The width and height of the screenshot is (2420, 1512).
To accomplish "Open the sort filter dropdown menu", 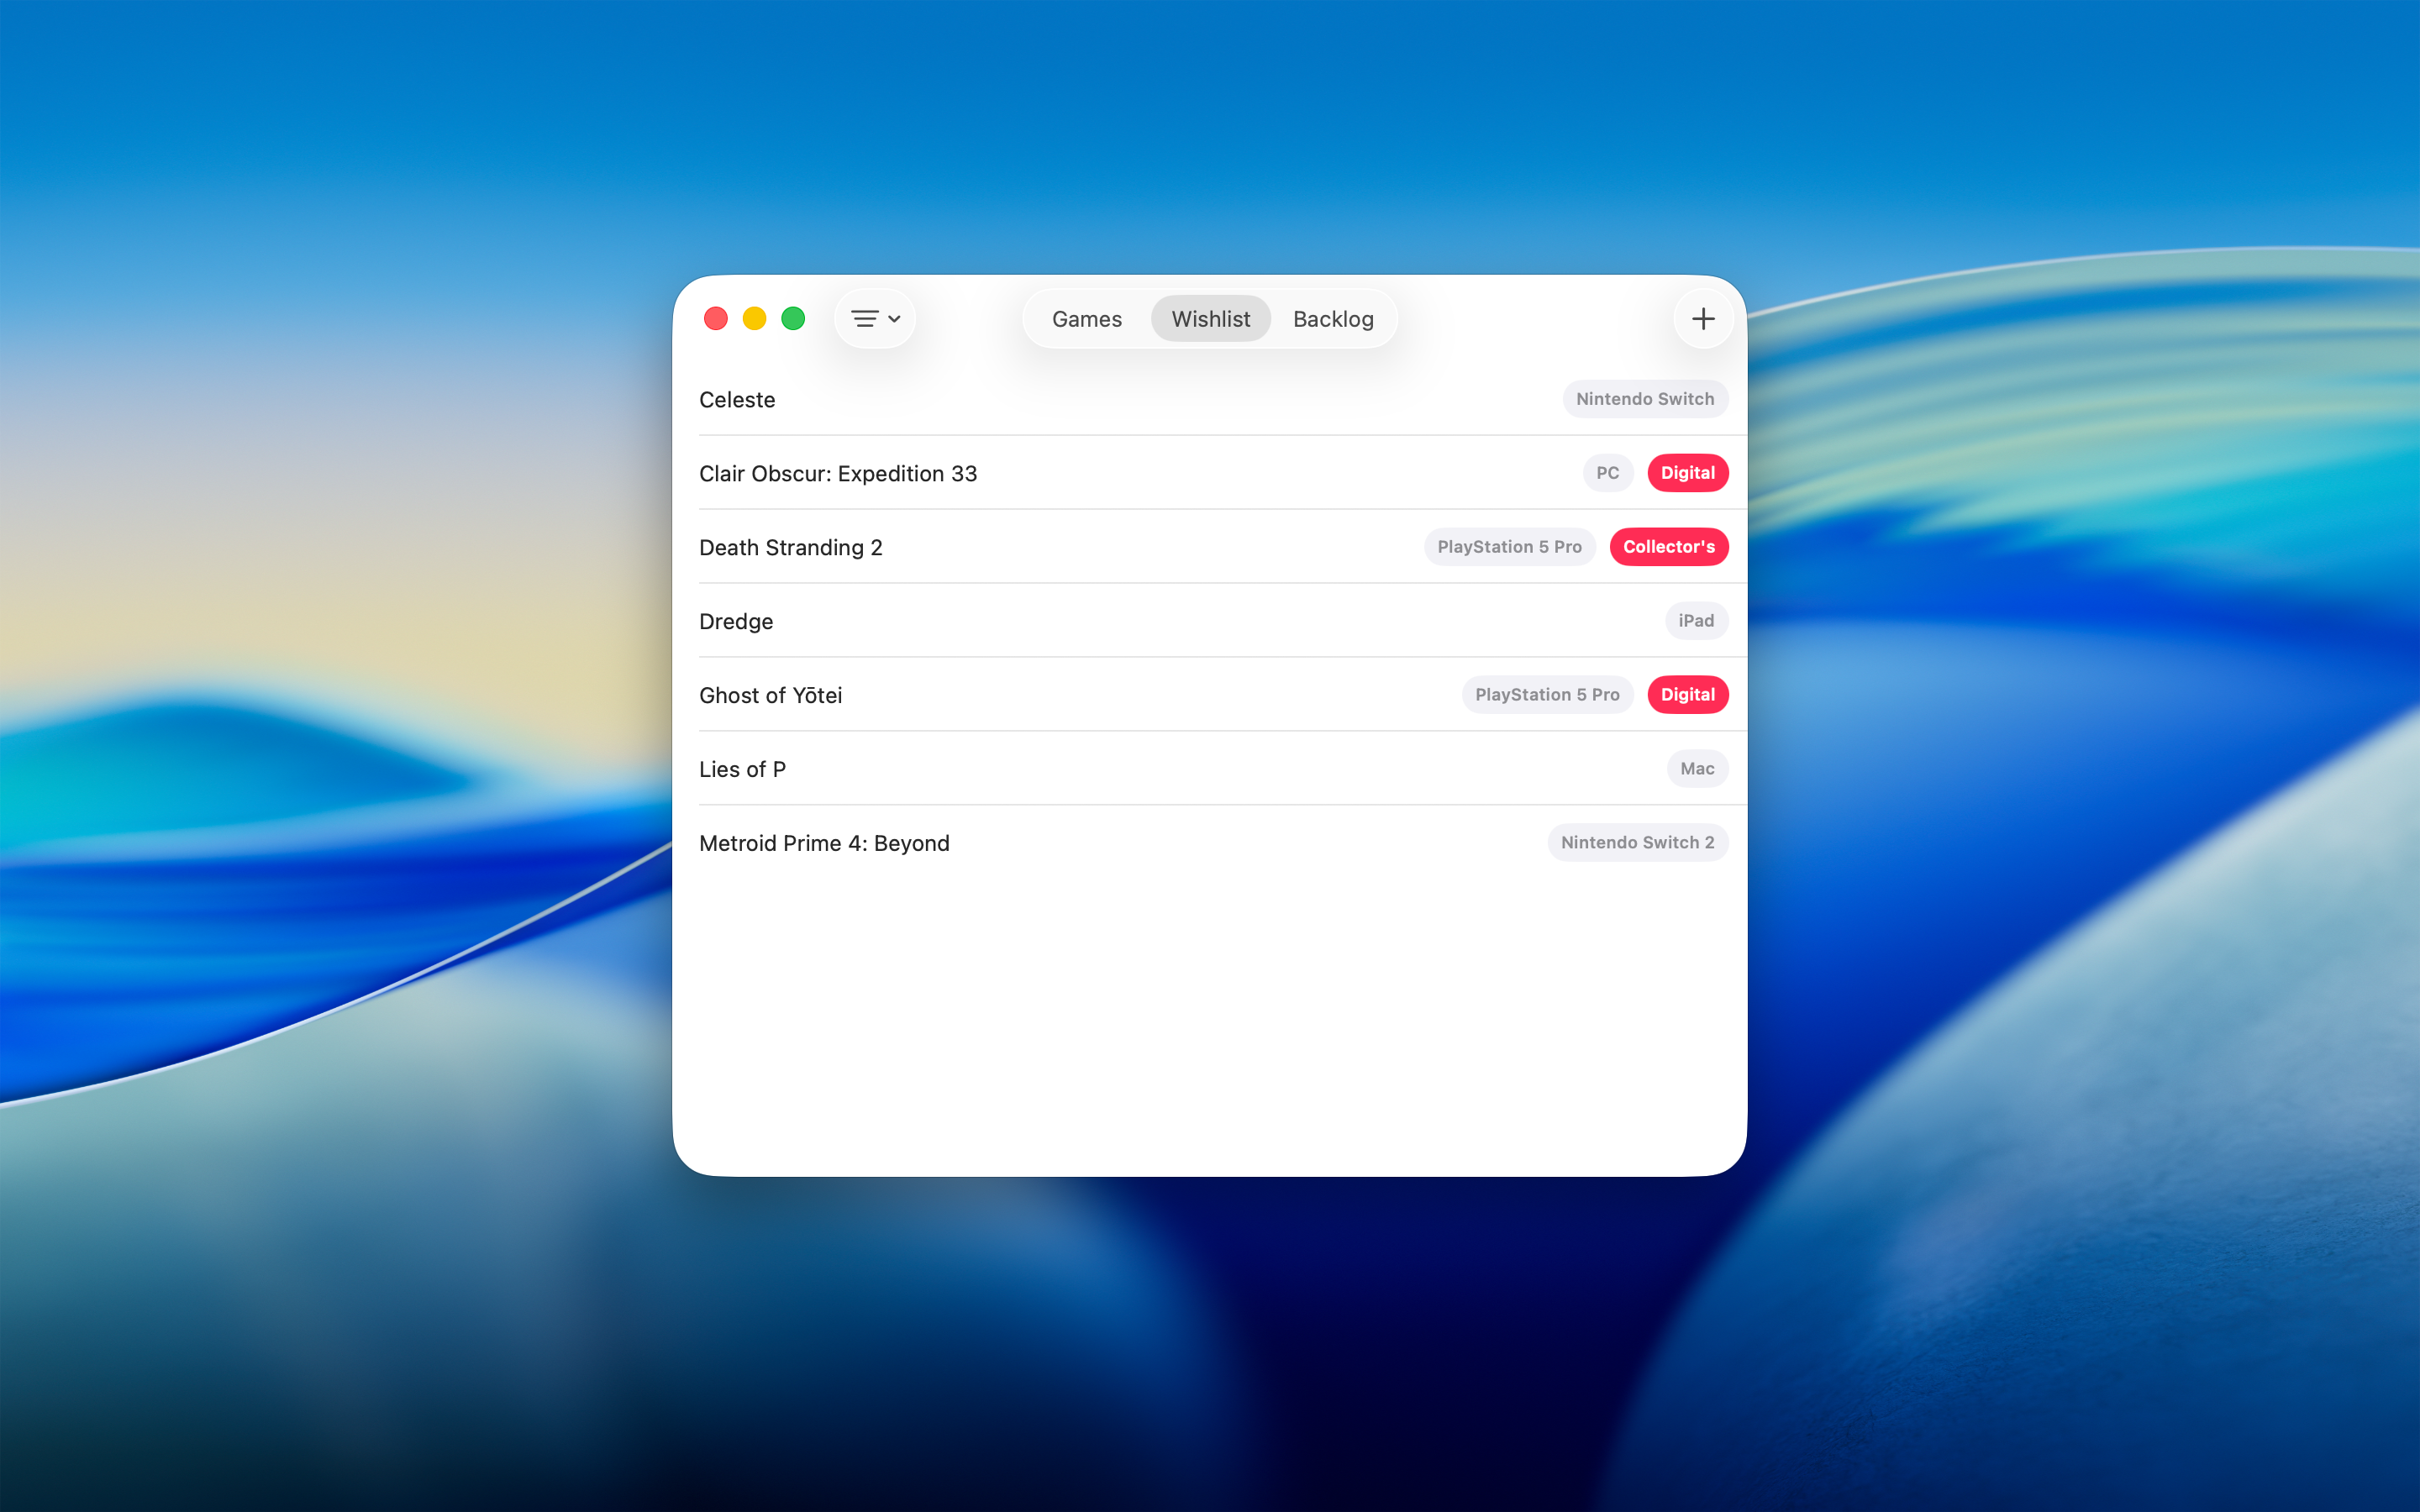I will (875, 319).
